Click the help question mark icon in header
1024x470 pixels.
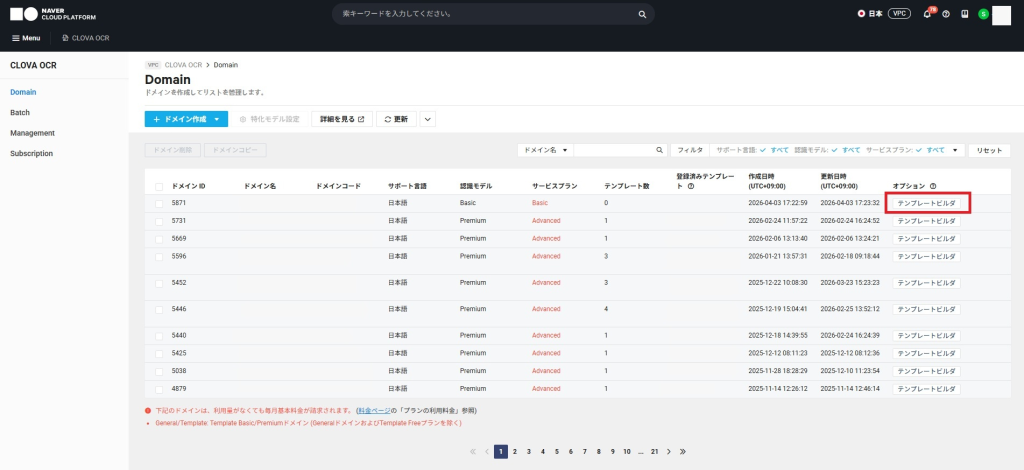click(946, 14)
